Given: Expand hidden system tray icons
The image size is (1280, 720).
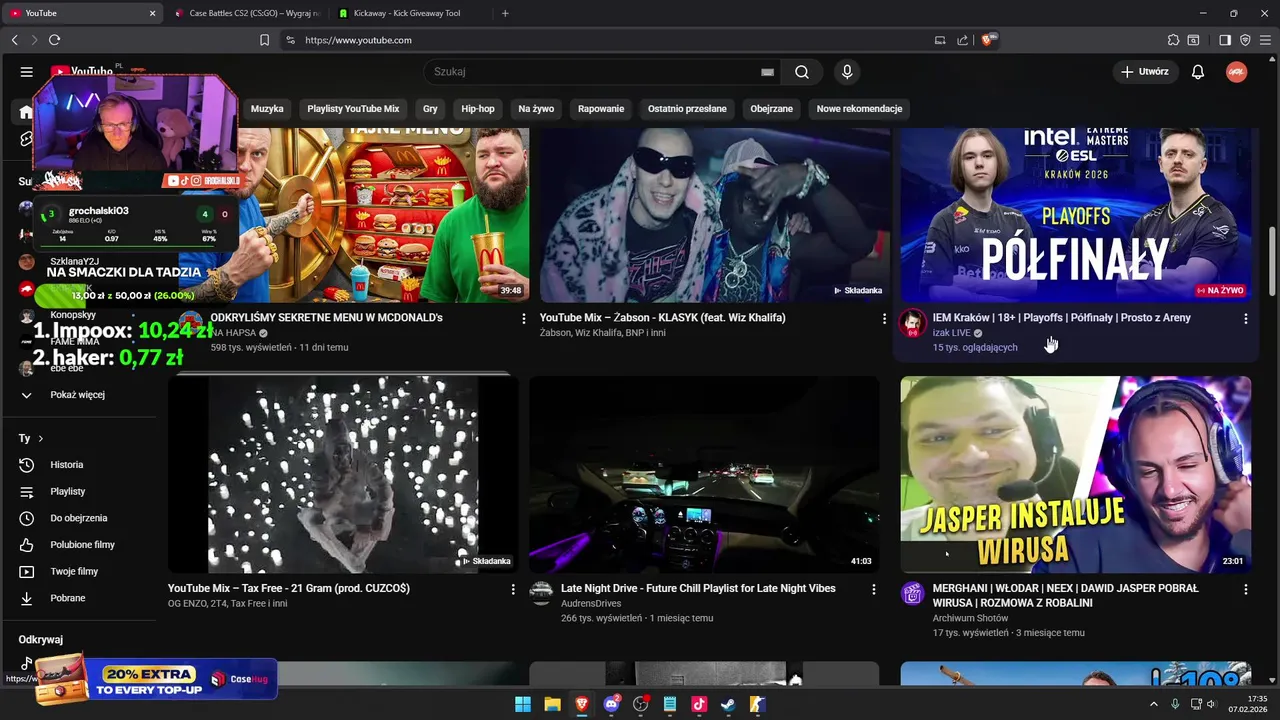Looking at the screenshot, I should (x=1153, y=704).
